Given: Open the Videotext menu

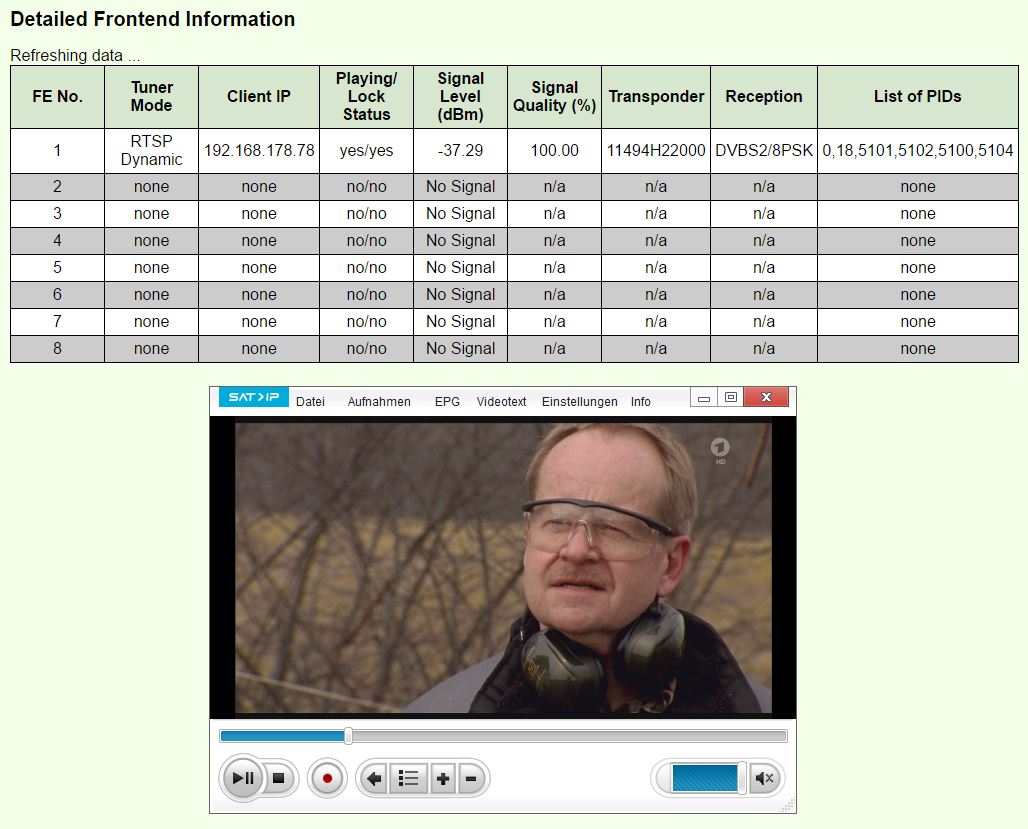Looking at the screenshot, I should [502, 401].
